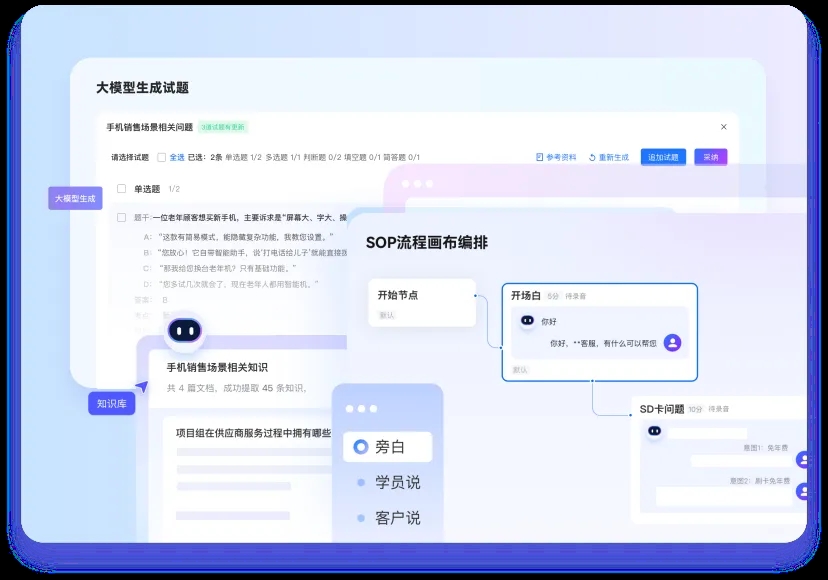
Task: Click the 参考资料 document icon
Action: coord(540,157)
